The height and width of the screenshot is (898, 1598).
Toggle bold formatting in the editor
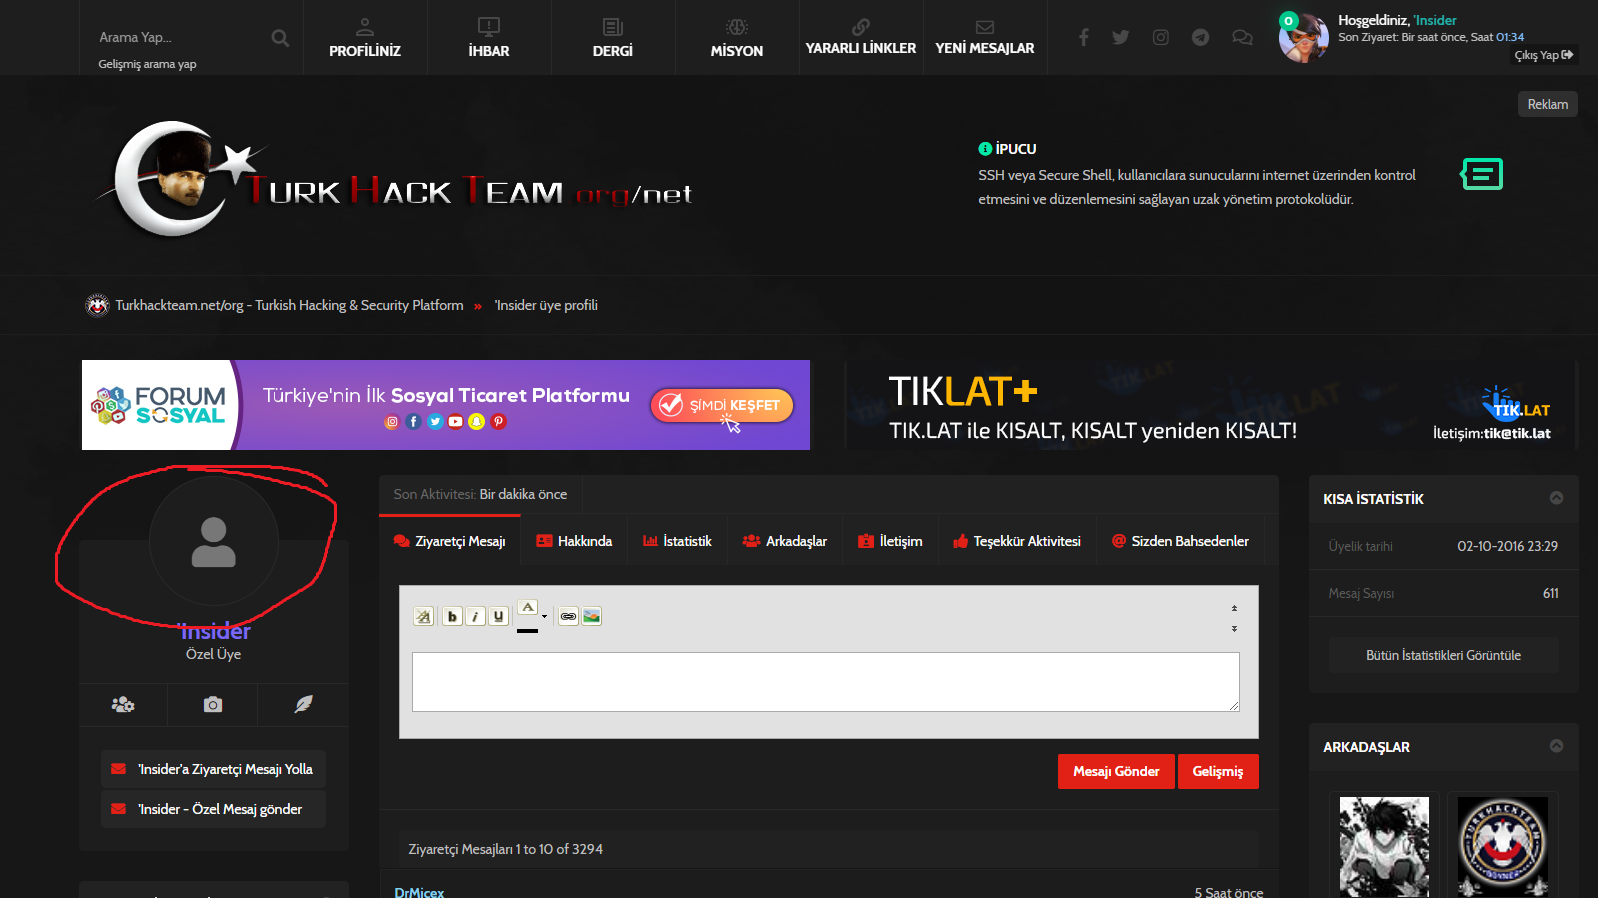click(452, 616)
